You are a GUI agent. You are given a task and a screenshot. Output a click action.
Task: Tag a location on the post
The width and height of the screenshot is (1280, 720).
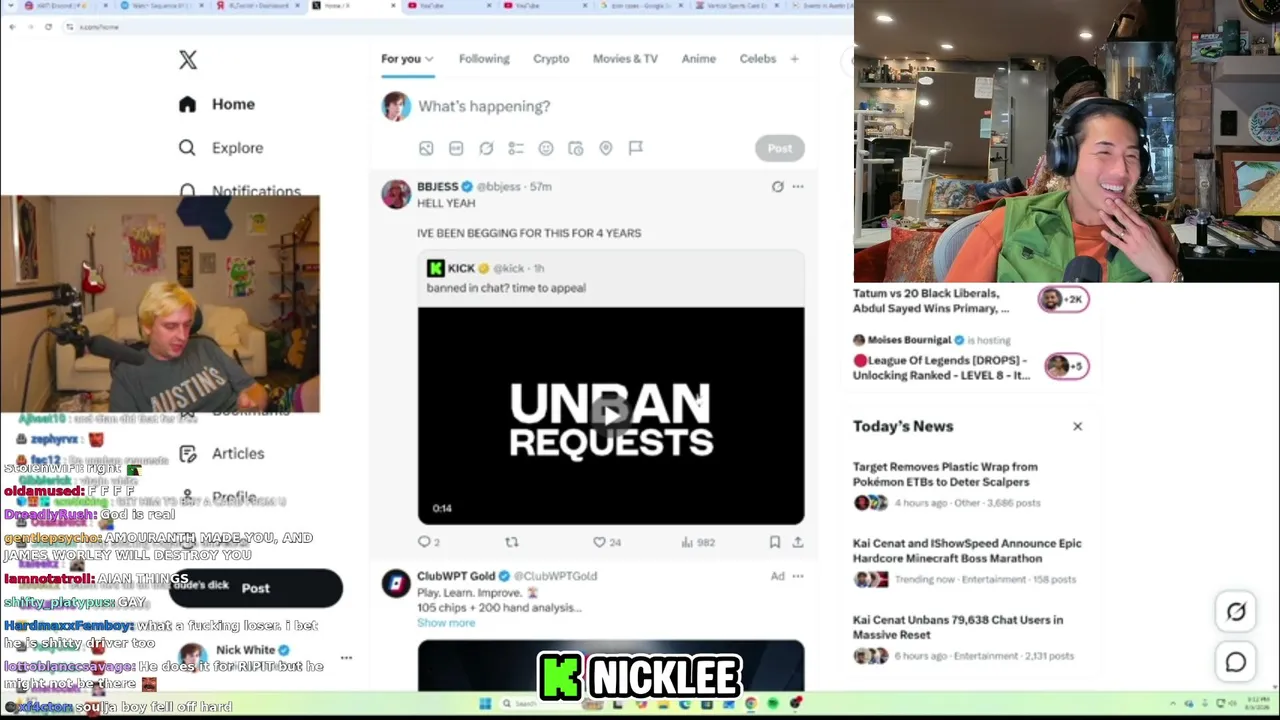[606, 148]
